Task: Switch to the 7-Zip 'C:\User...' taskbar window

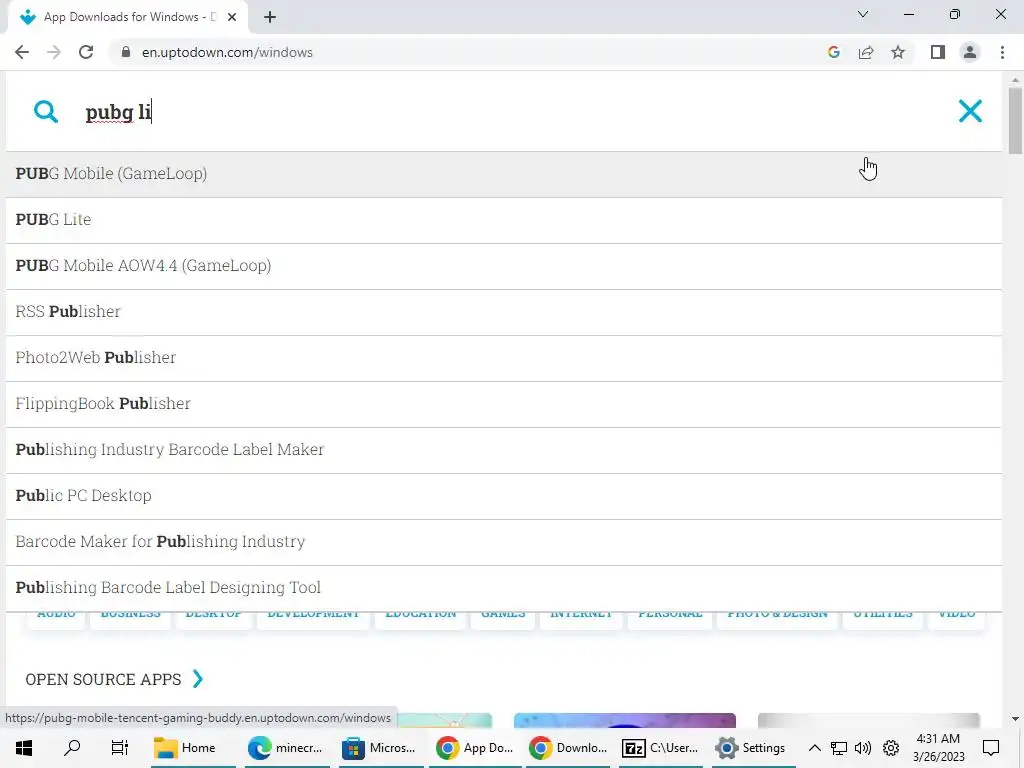Action: [661, 748]
